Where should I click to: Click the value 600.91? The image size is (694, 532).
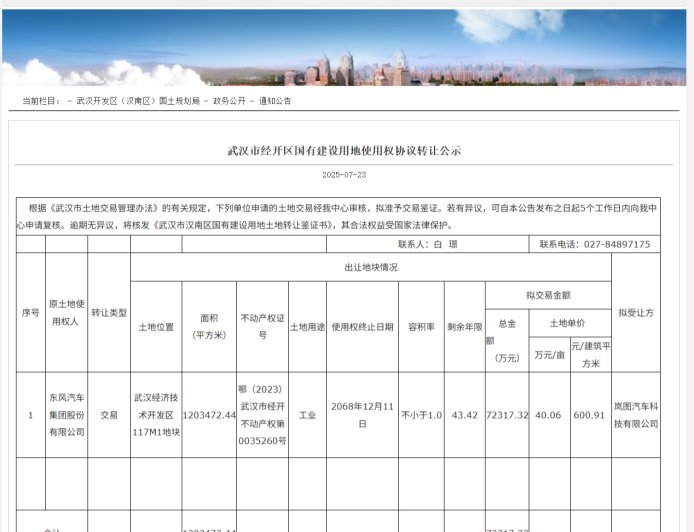click(x=589, y=415)
